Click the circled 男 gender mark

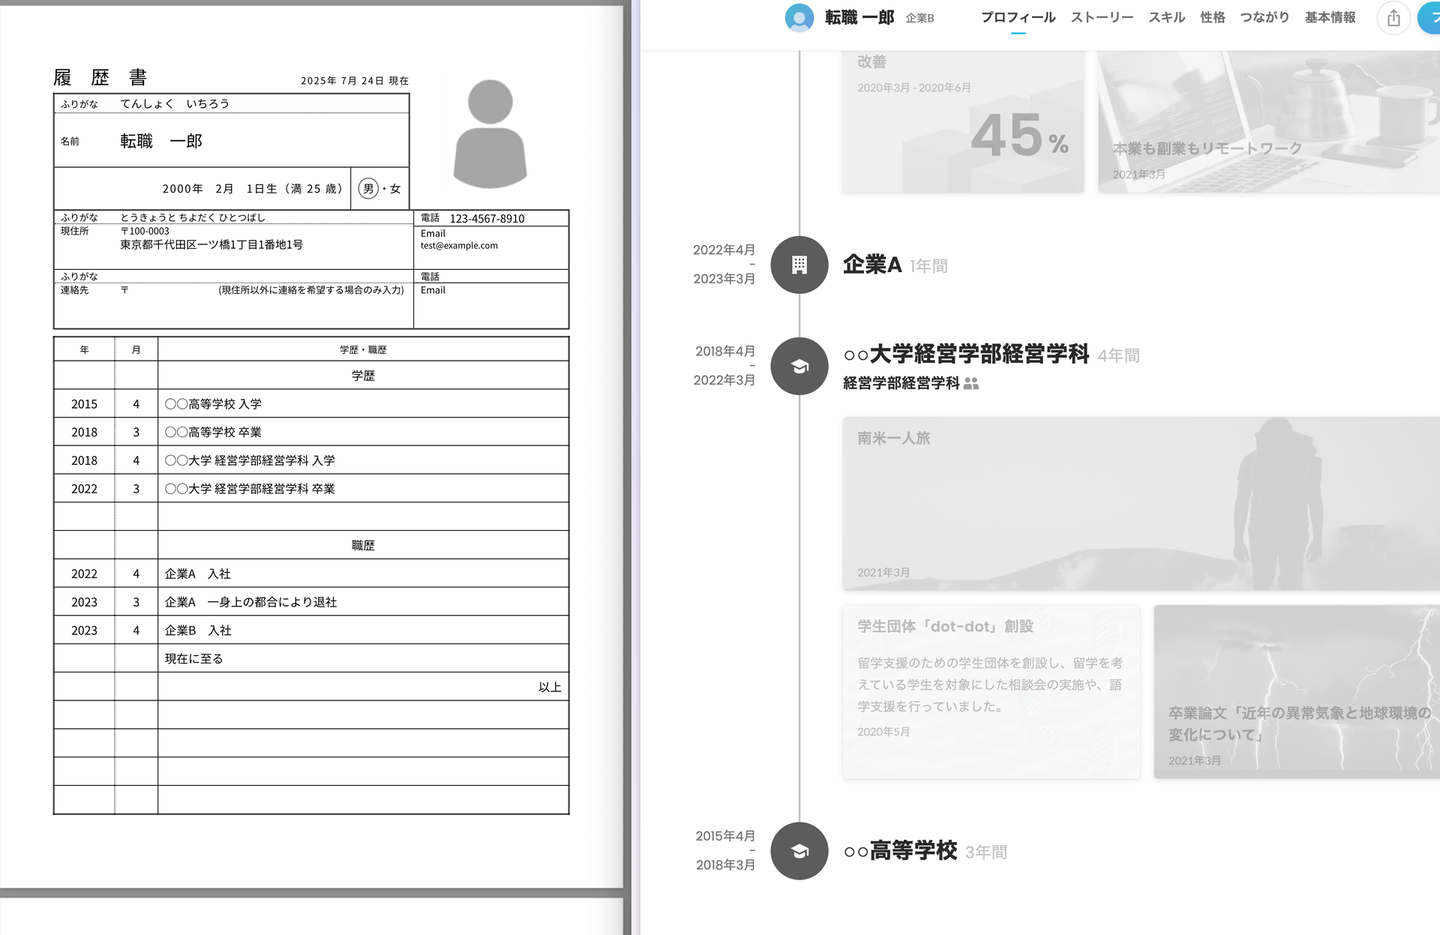click(368, 189)
